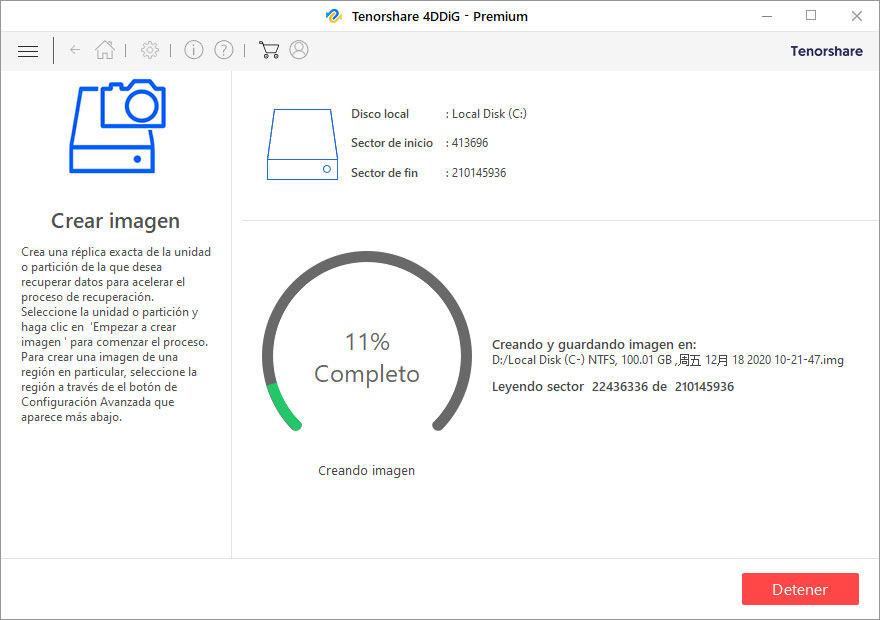Minimize the 4DDiG window
This screenshot has width=880, height=620.
[767, 16]
